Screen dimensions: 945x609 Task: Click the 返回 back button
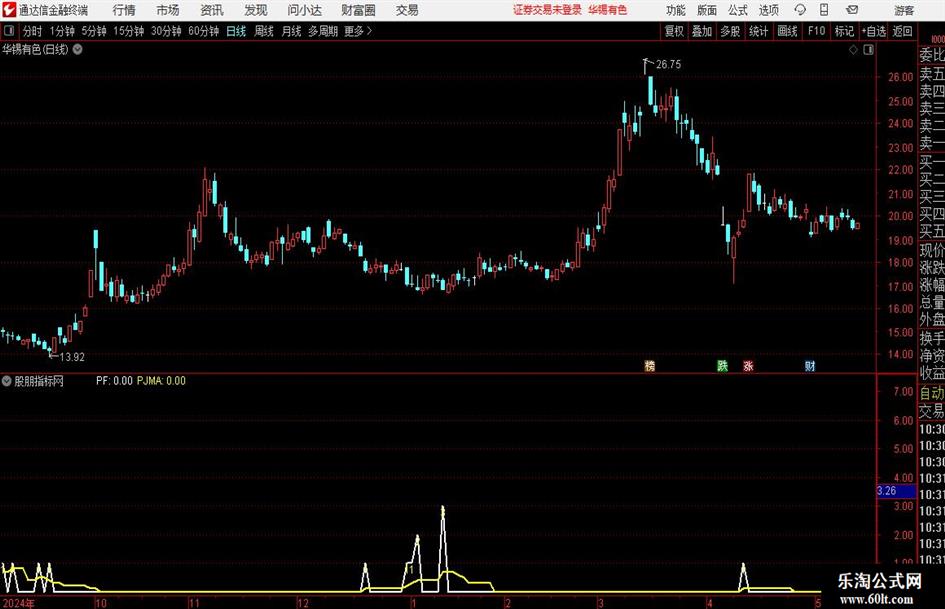(x=902, y=31)
